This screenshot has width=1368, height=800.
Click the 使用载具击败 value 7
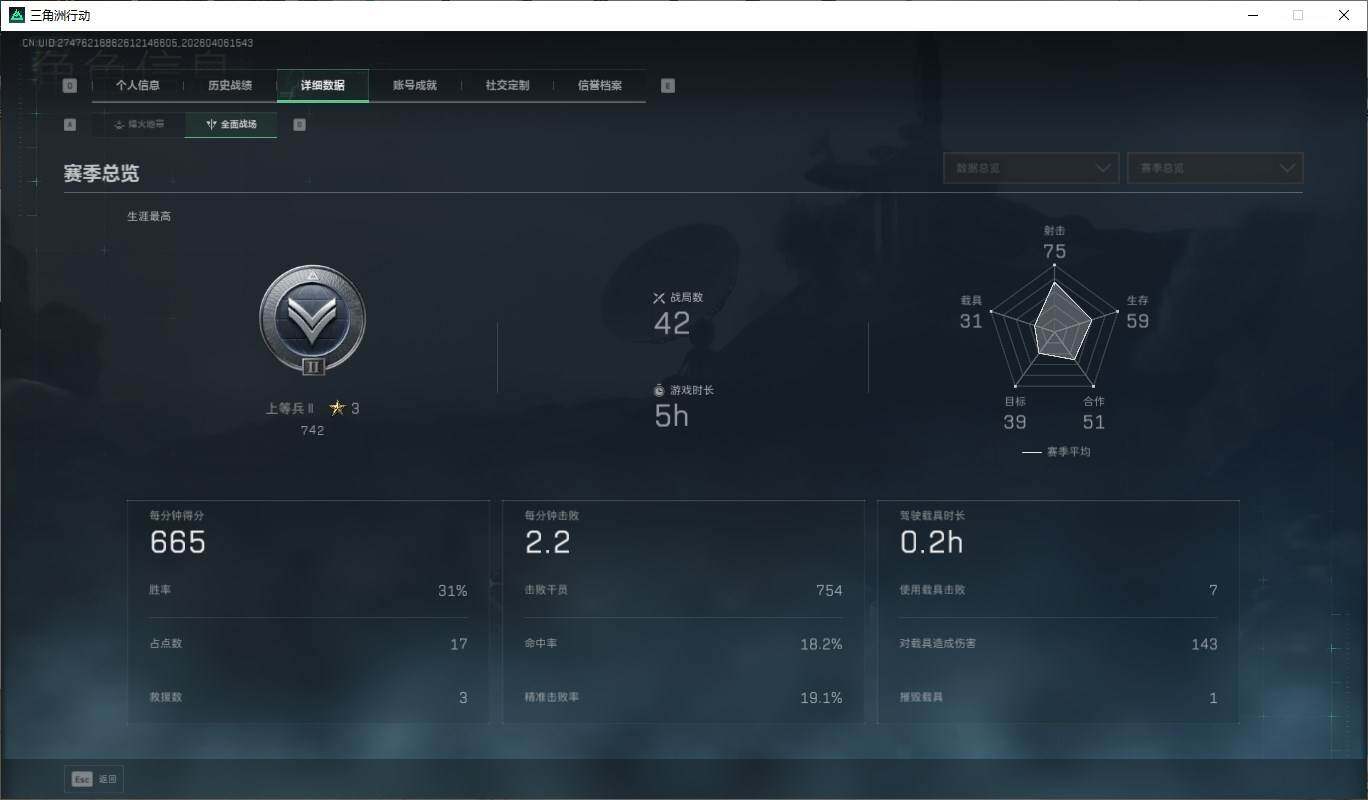[1213, 591]
